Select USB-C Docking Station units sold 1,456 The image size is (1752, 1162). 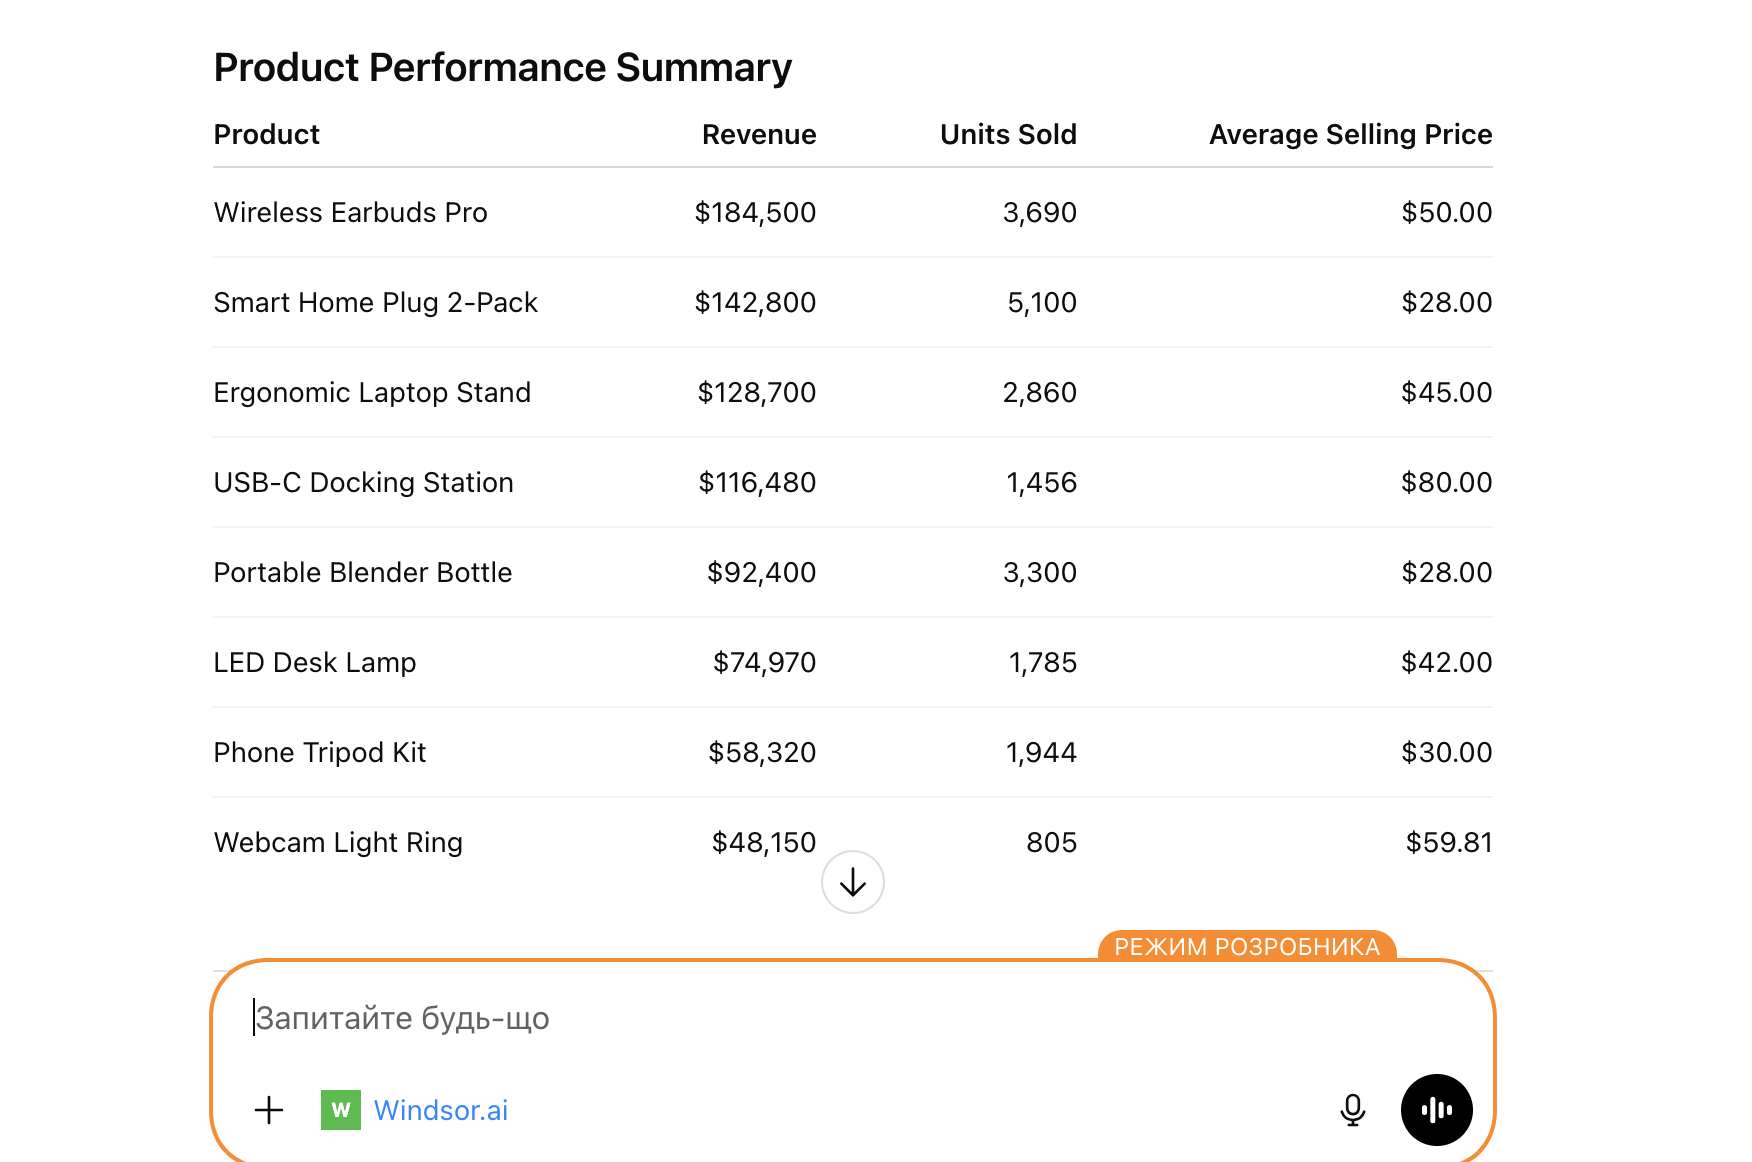pos(1040,482)
